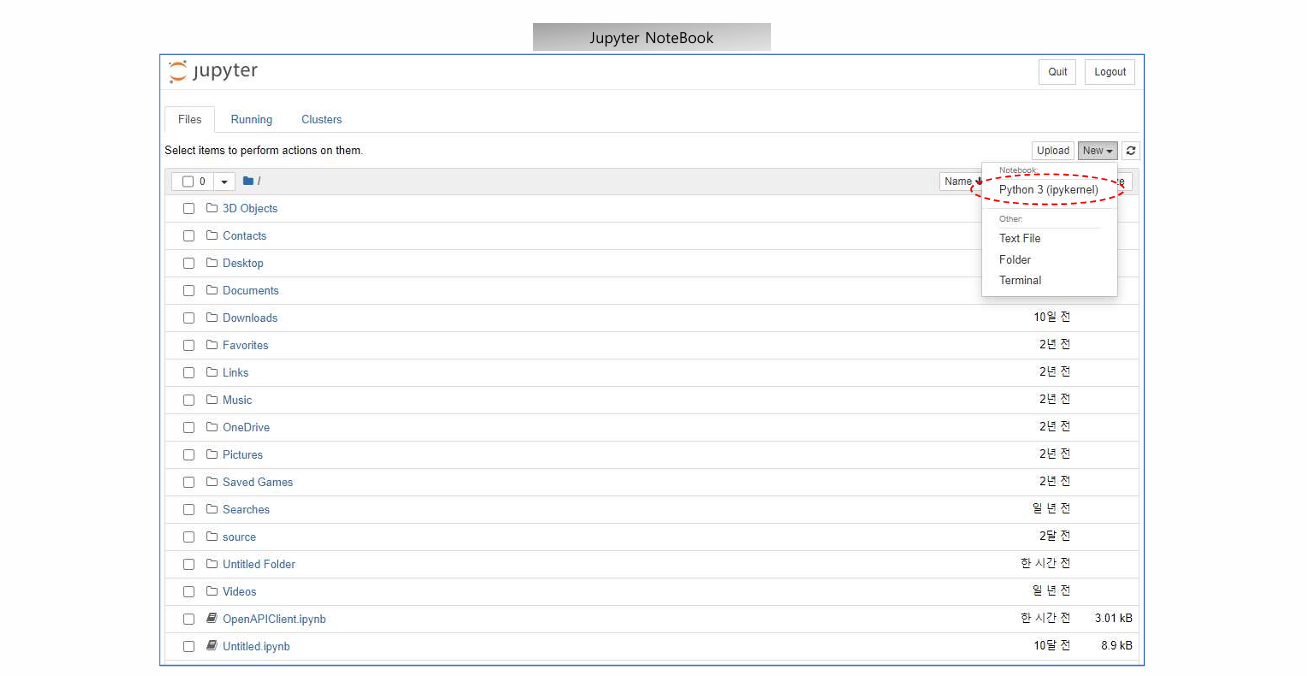Click the '10달 전' modified time for Untitled.ipynb
This screenshot has width=1307, height=676.
[1052, 646]
